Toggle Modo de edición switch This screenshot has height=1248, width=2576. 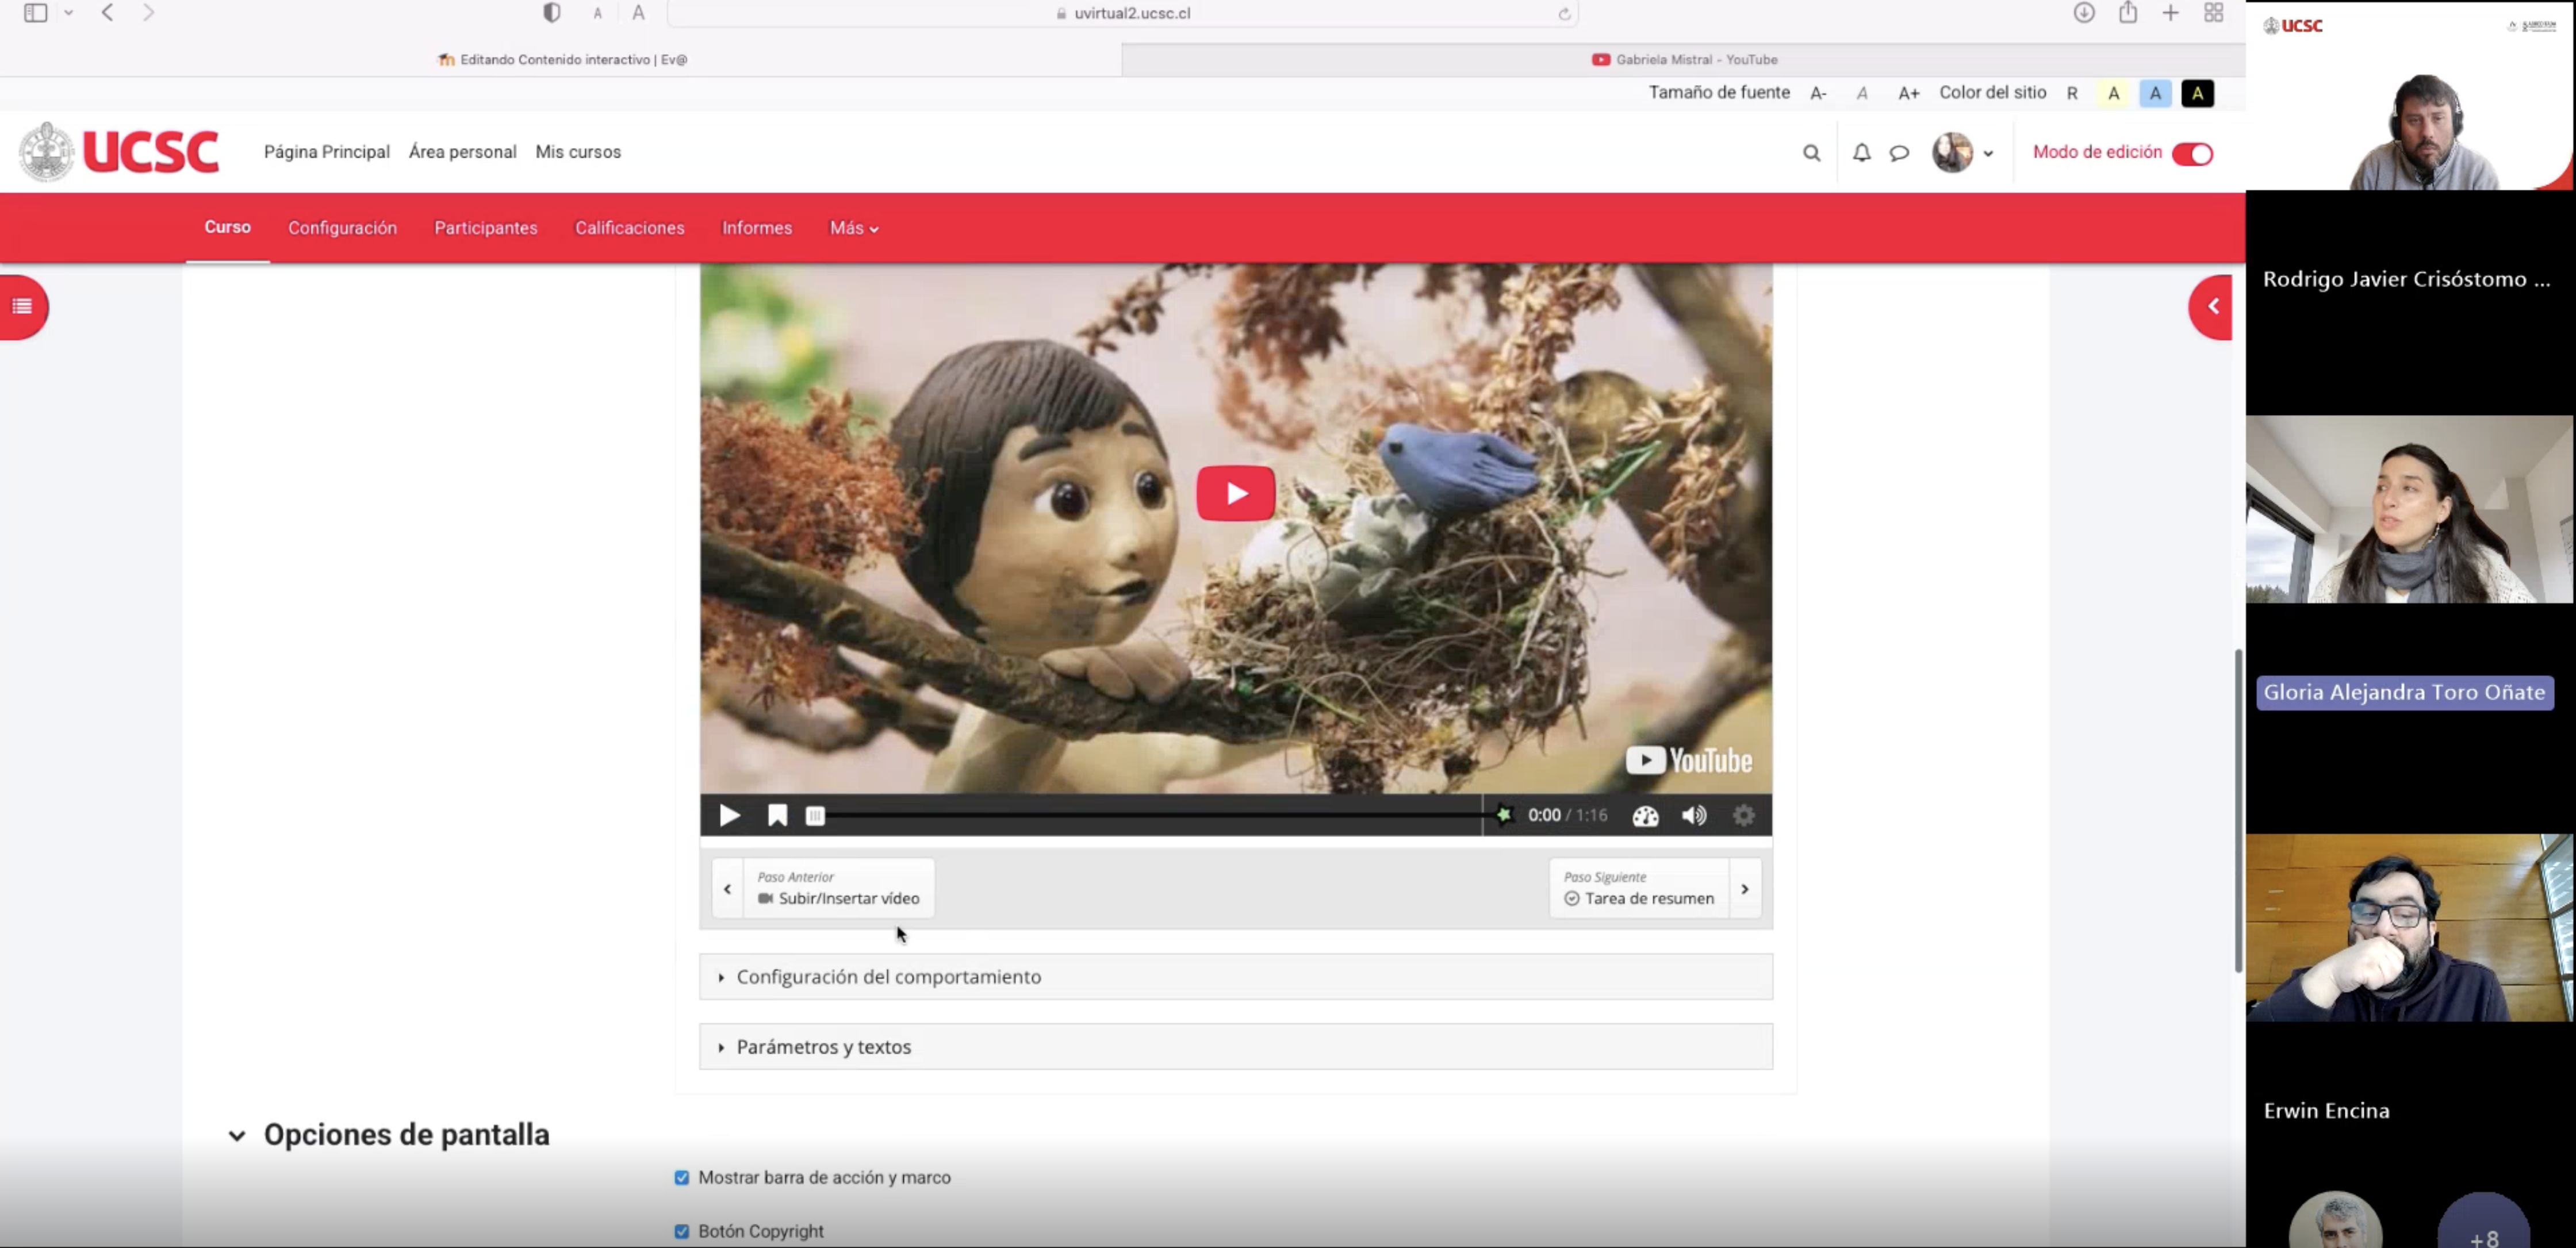(2192, 153)
